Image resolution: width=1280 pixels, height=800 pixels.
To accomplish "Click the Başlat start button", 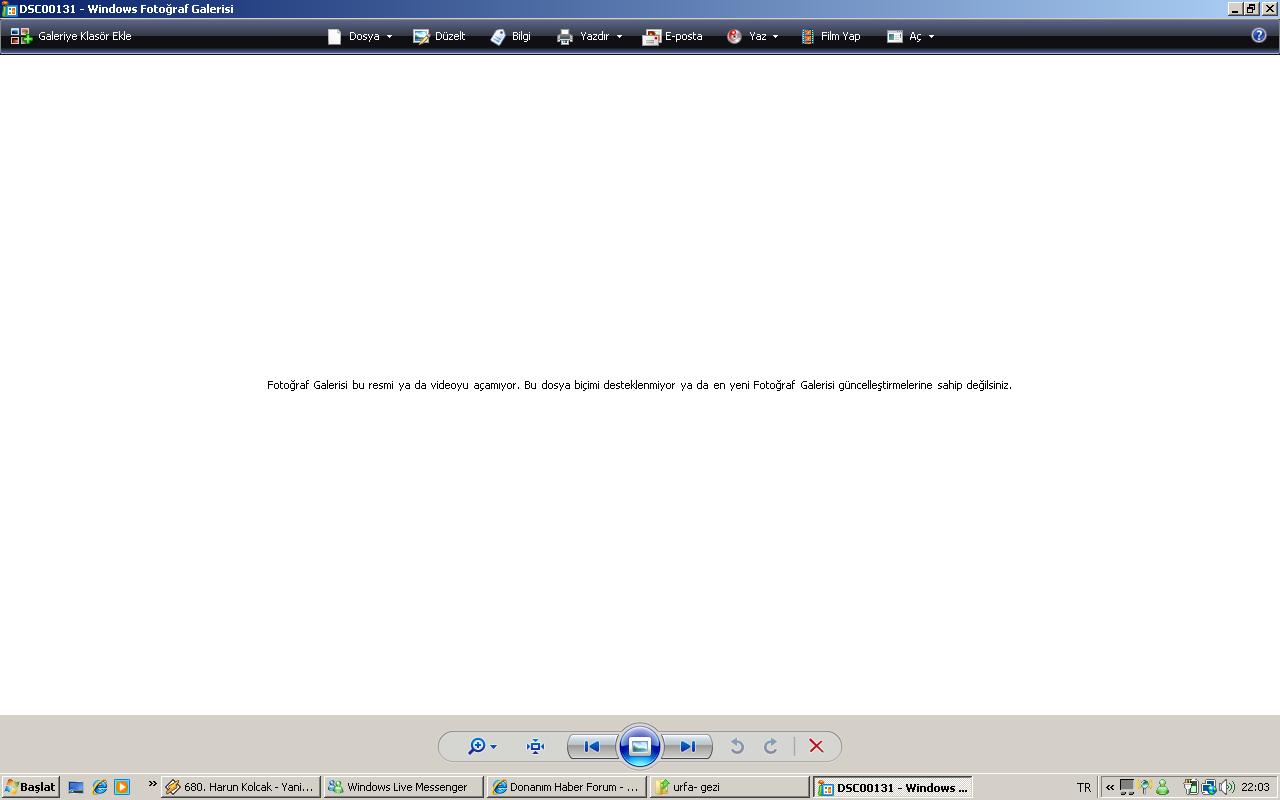I will 30,787.
